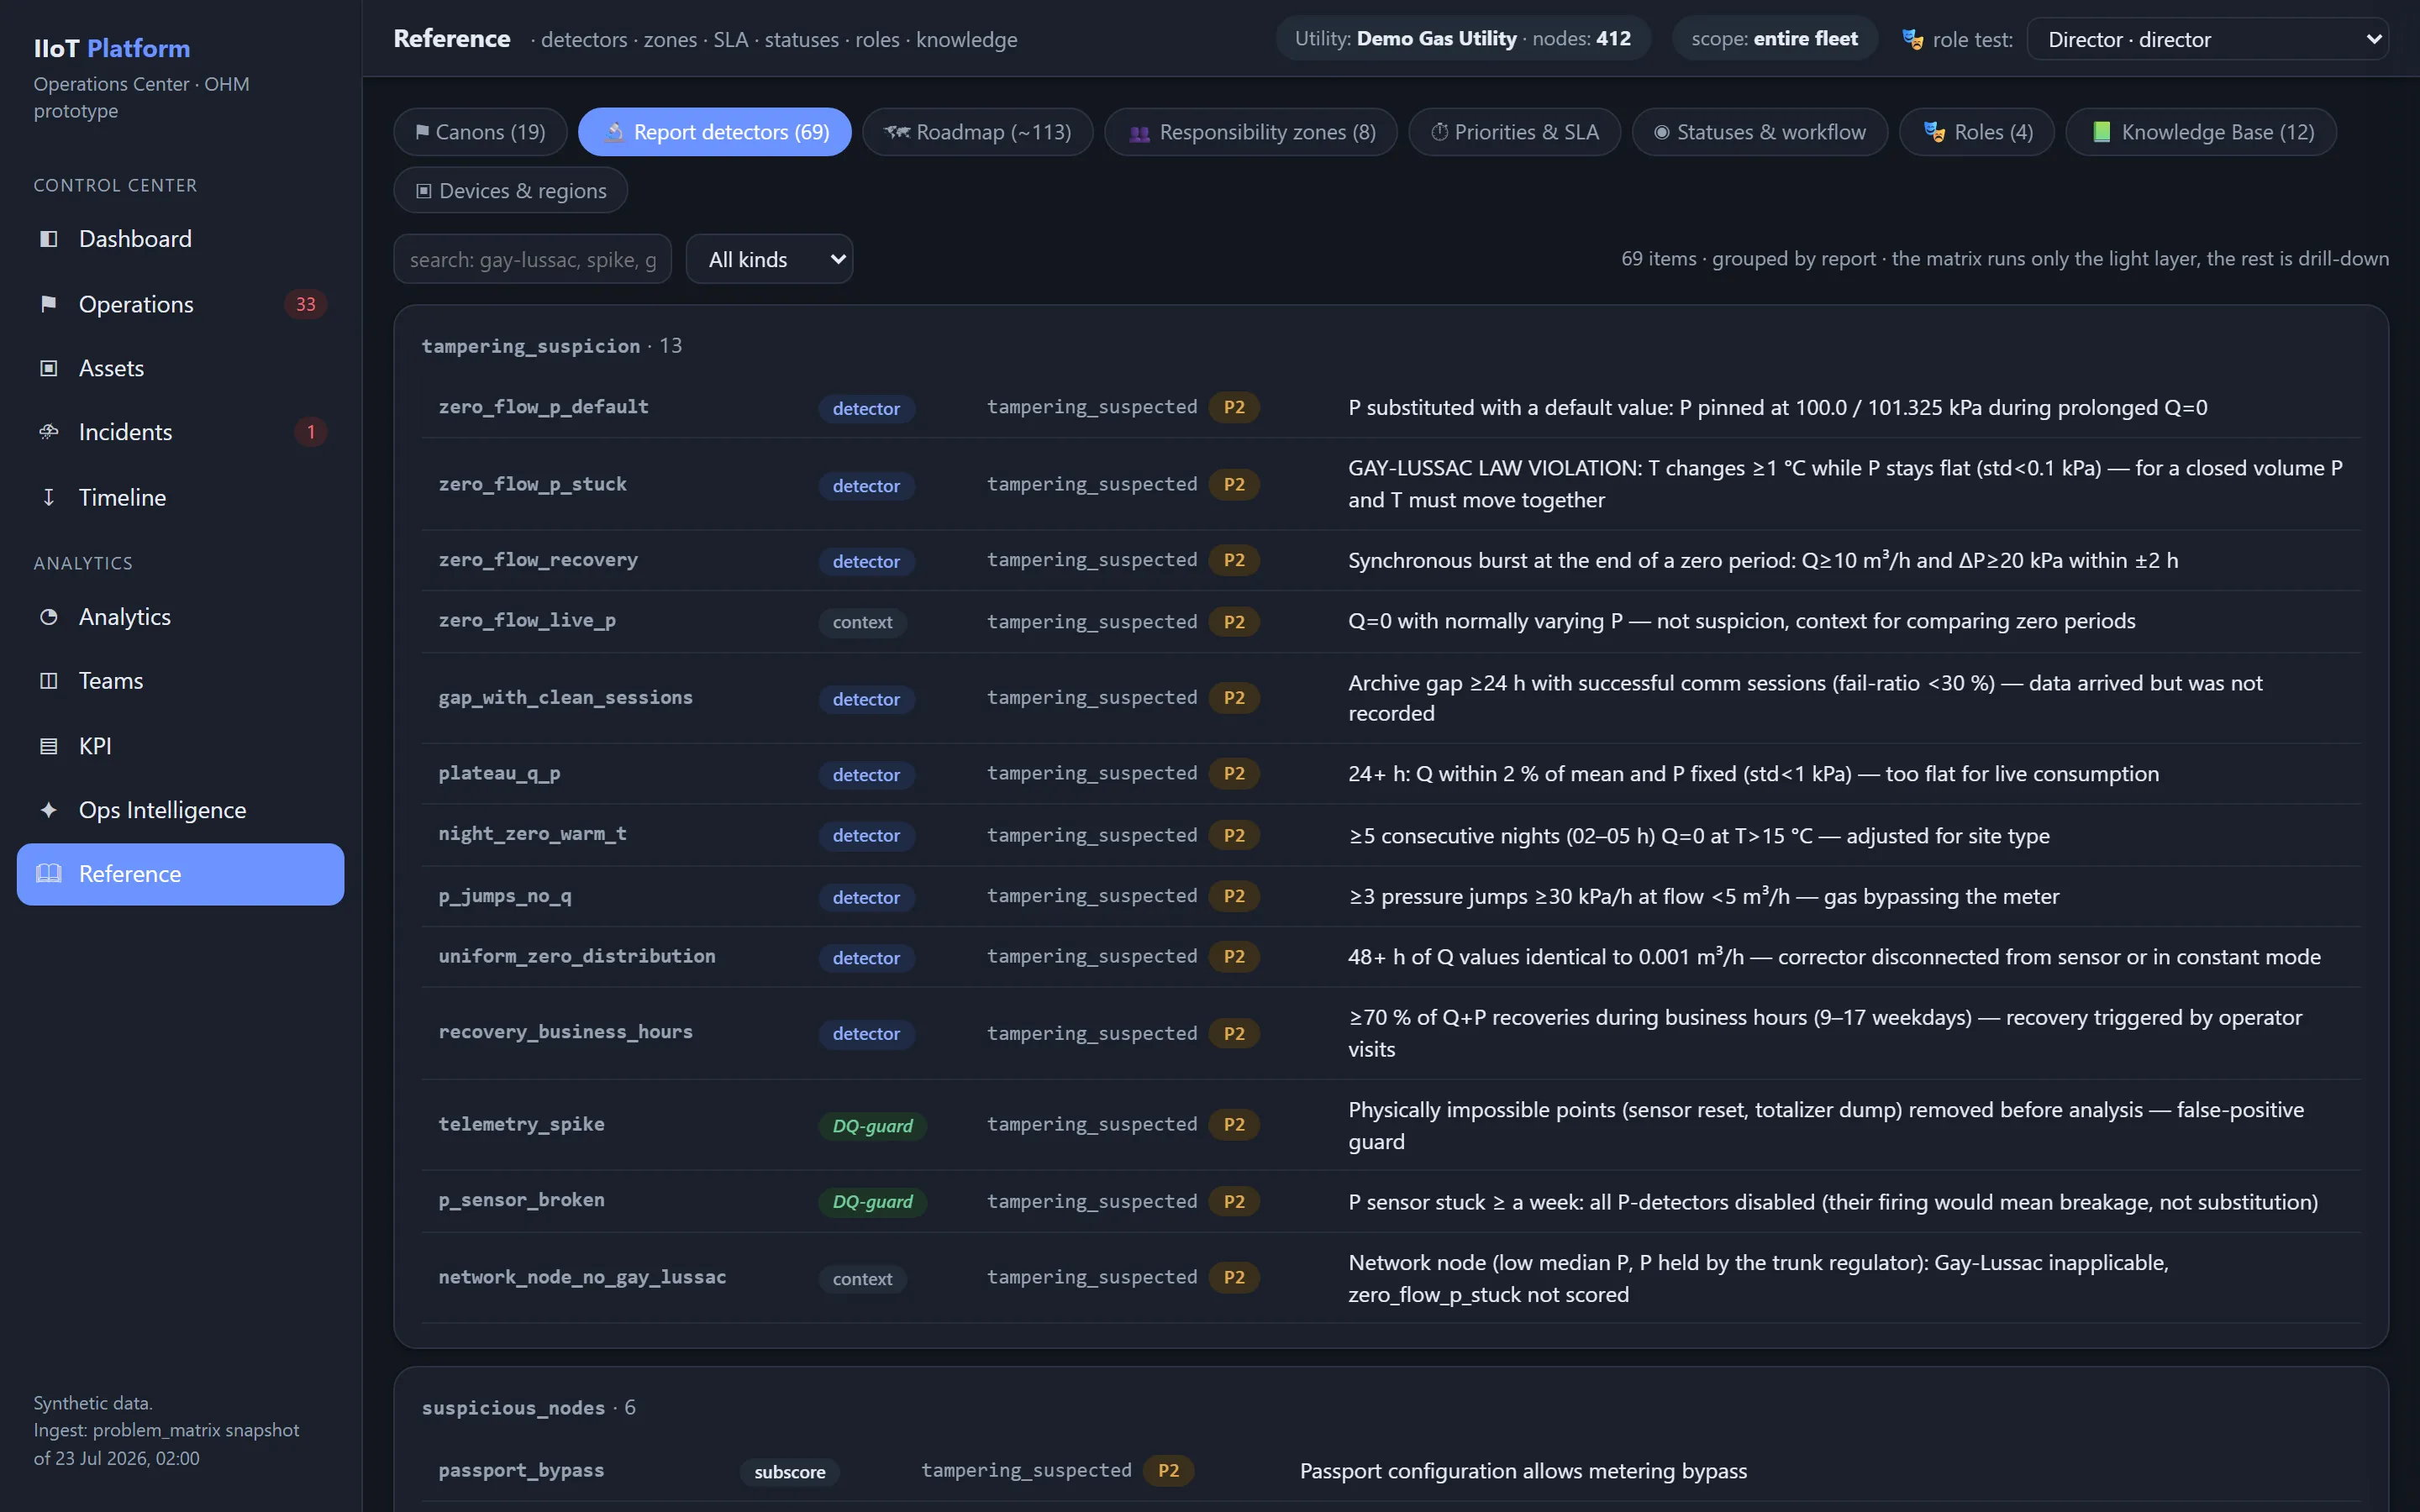Click the Analytics pie icon
Screen dimensions: 2420x1512
point(48,617)
